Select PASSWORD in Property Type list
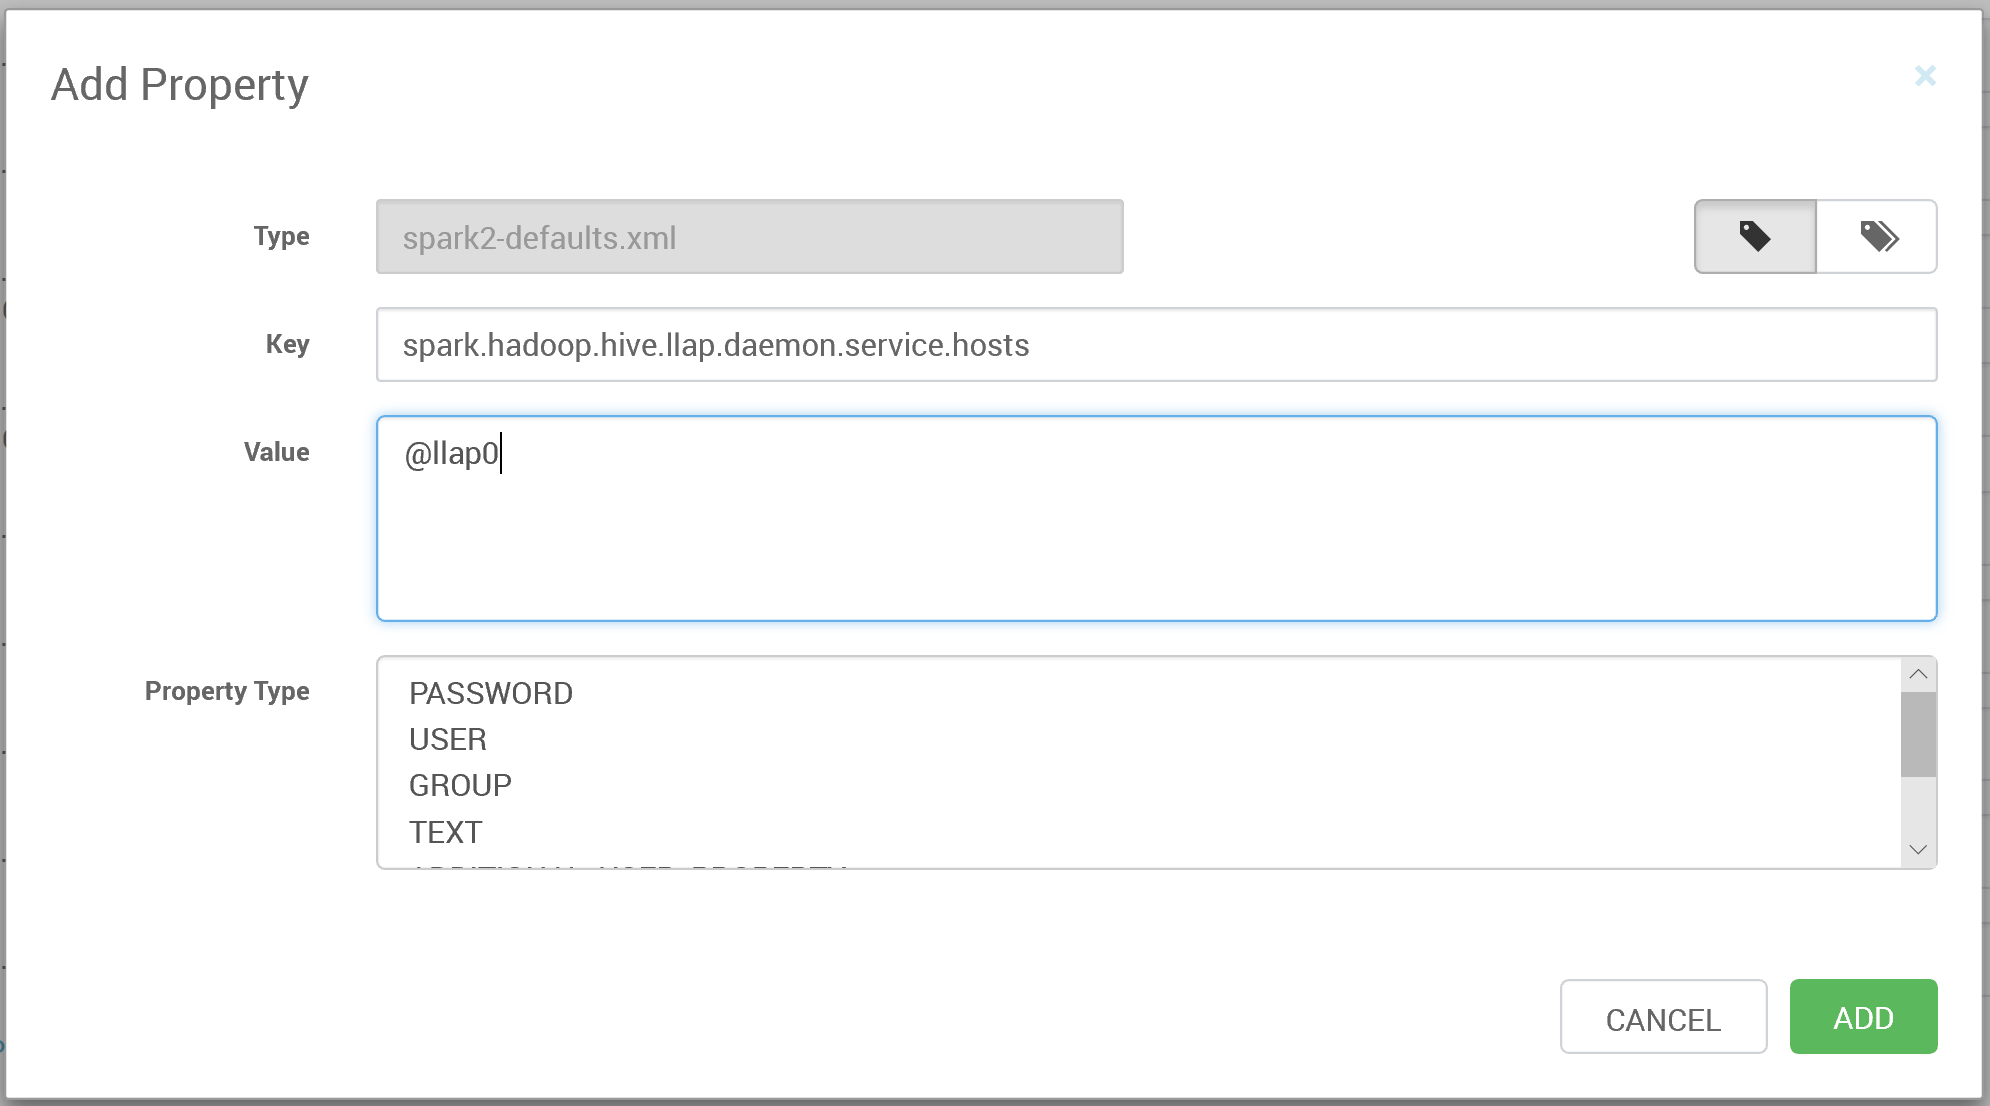The image size is (1990, 1106). (491, 693)
